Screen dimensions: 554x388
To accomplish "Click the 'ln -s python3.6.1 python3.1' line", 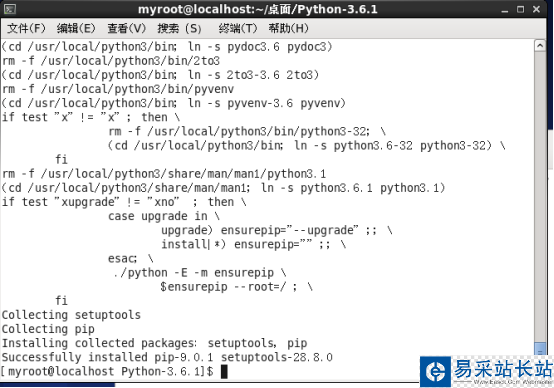I will pos(223,188).
